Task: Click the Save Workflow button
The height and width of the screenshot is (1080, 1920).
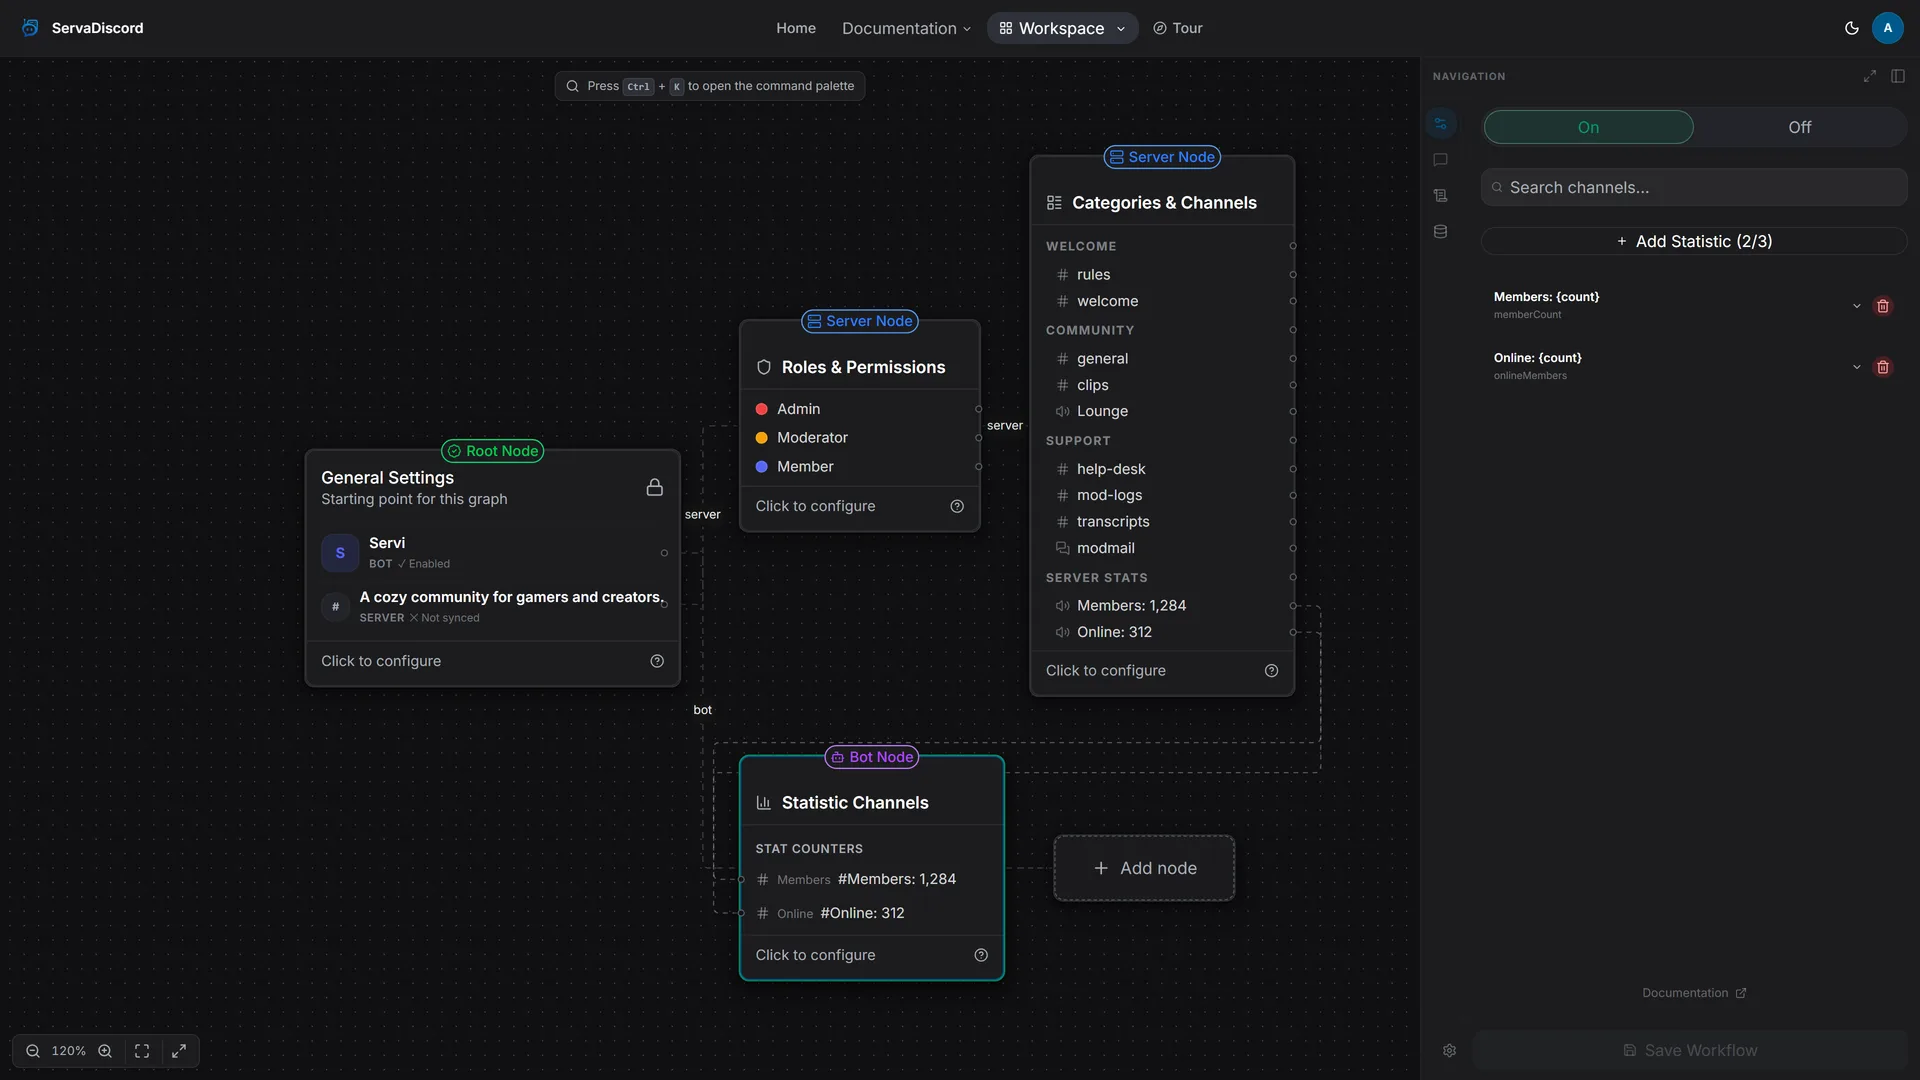Action: click(1690, 1050)
